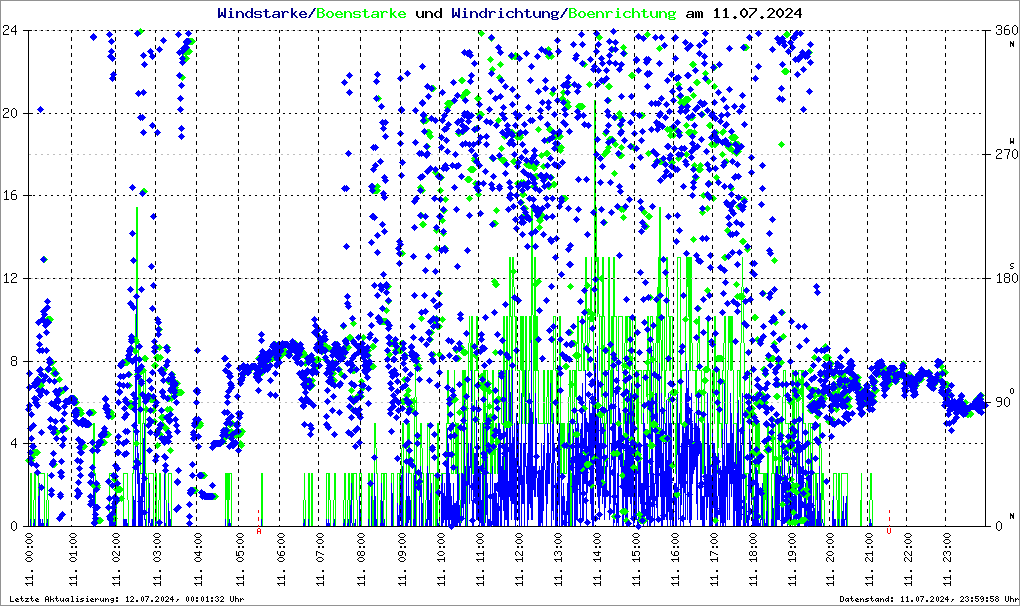Click the date 'am 11.07.2024' in the title
Viewport: 1020px width, 606px height.
pyautogui.click(x=744, y=13)
